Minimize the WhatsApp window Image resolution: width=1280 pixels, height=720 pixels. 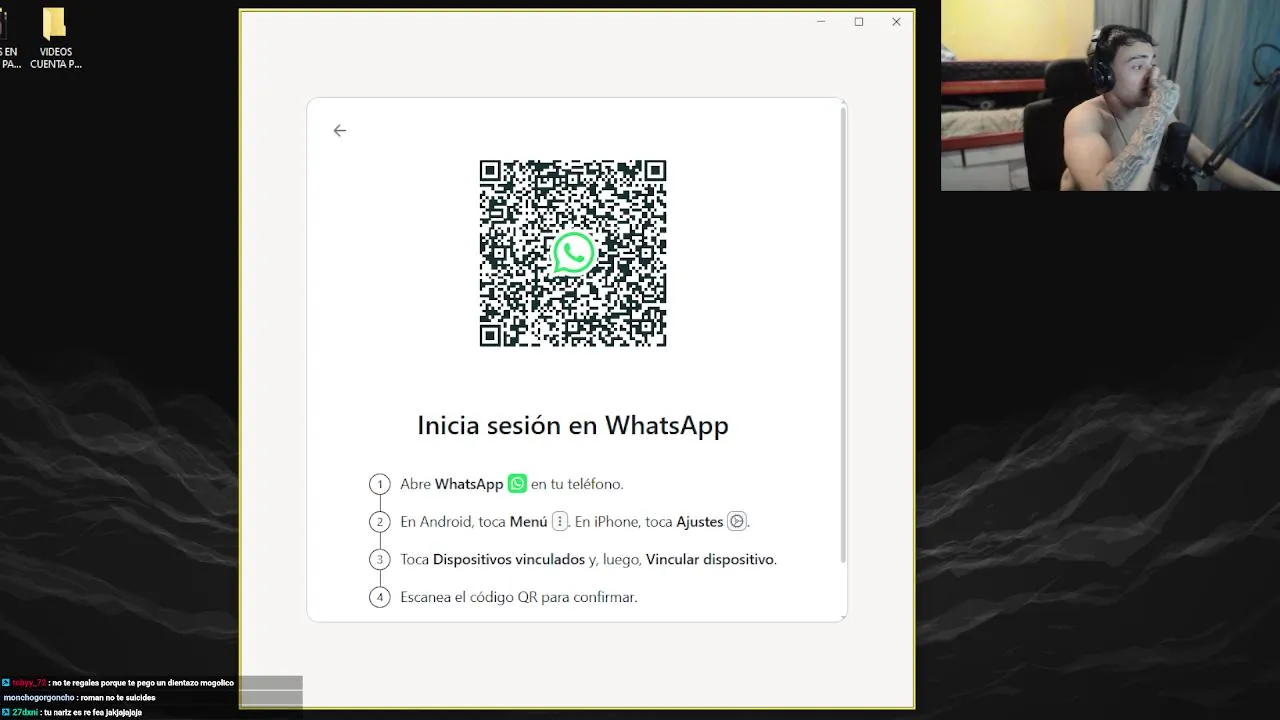(821, 22)
